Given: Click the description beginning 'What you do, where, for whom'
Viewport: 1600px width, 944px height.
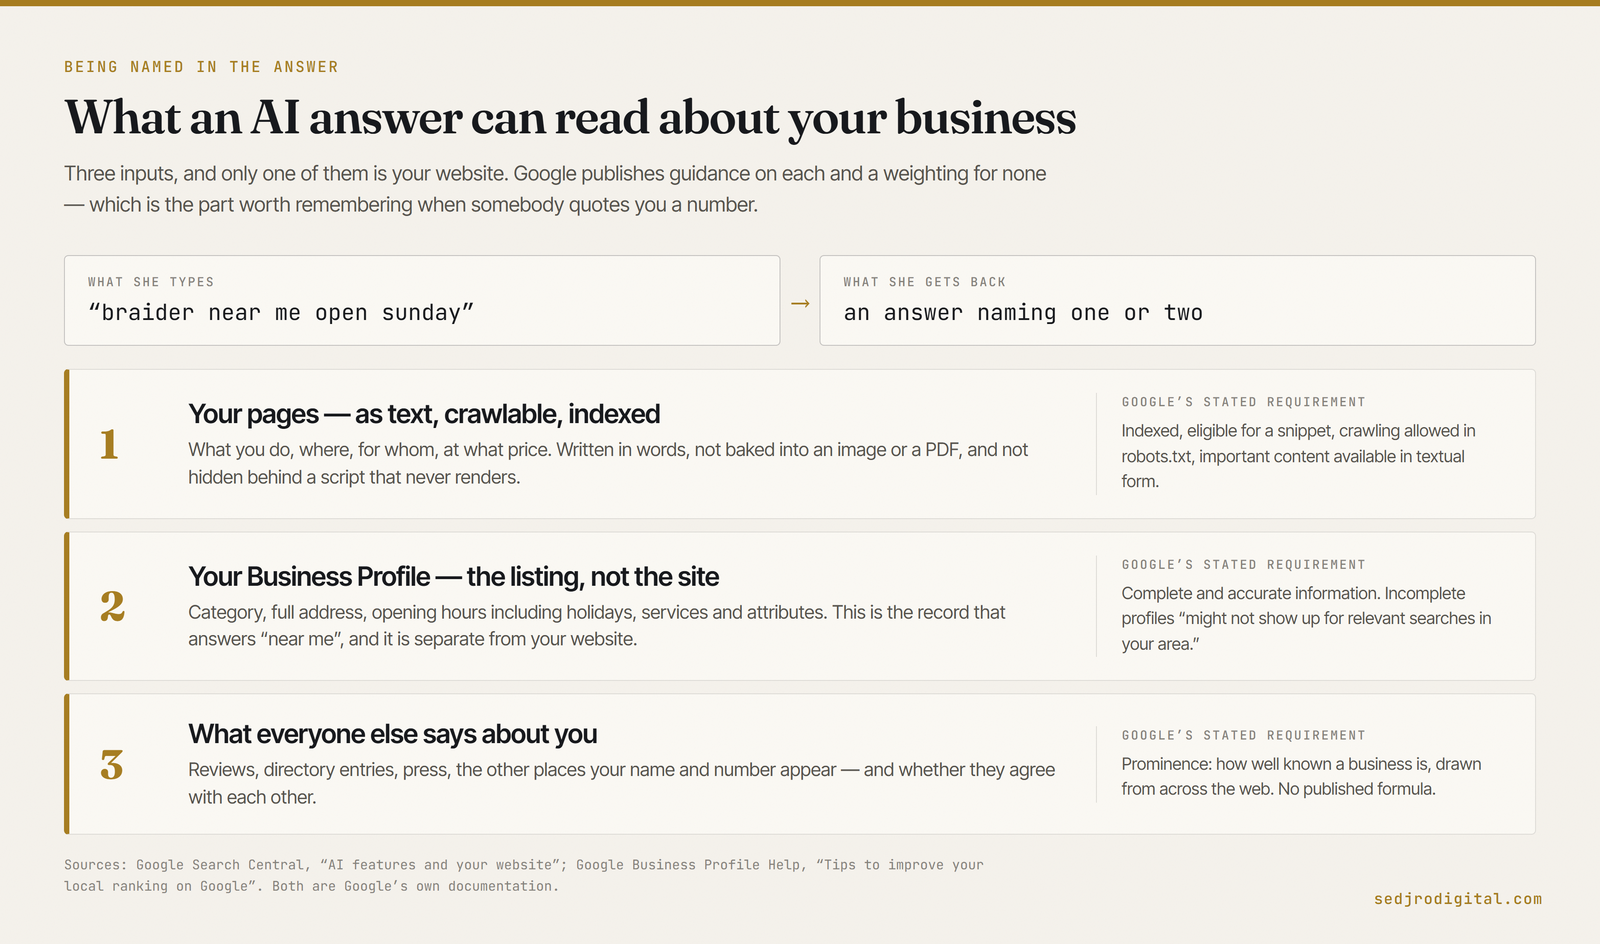Looking at the screenshot, I should pyautogui.click(x=608, y=463).
